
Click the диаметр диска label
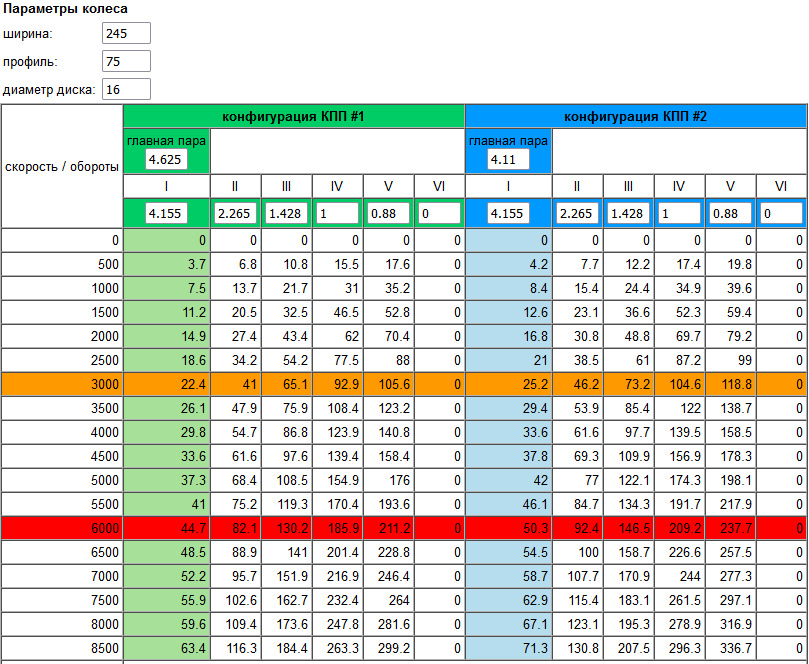click(49, 90)
